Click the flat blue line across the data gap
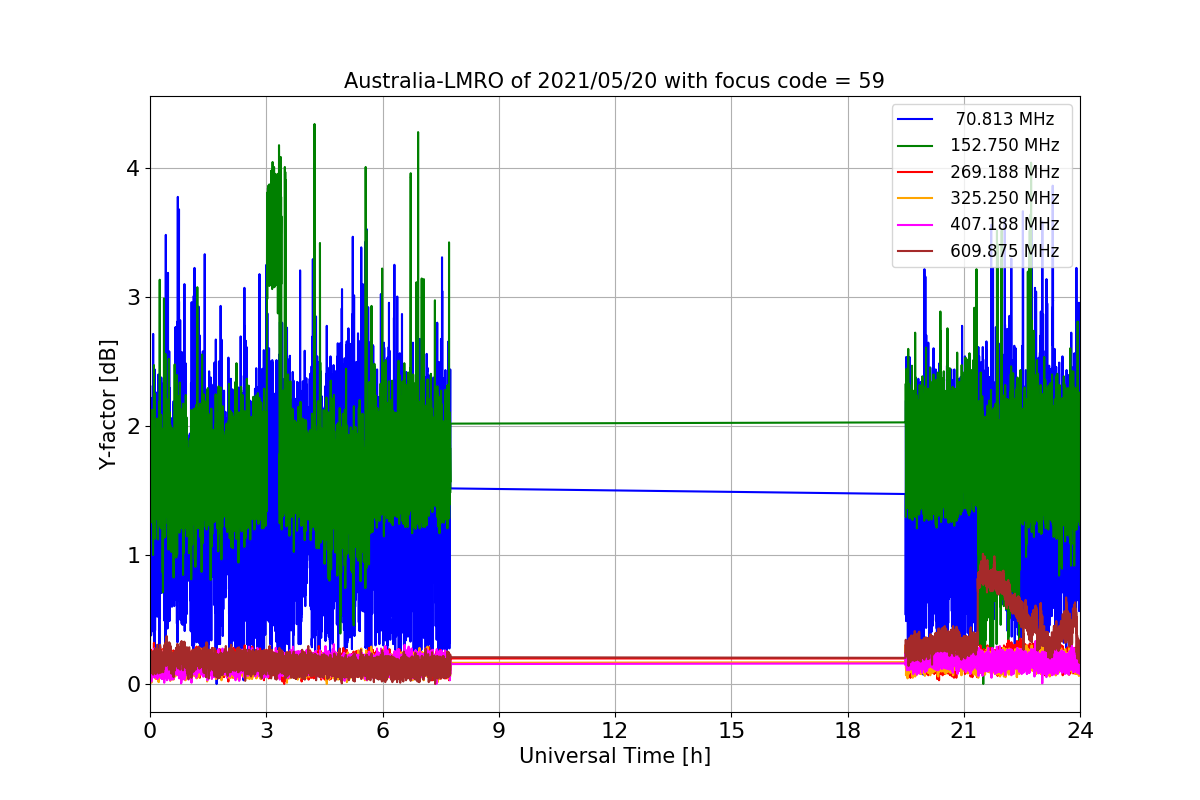This screenshot has height=800, width=1200. click(678, 491)
